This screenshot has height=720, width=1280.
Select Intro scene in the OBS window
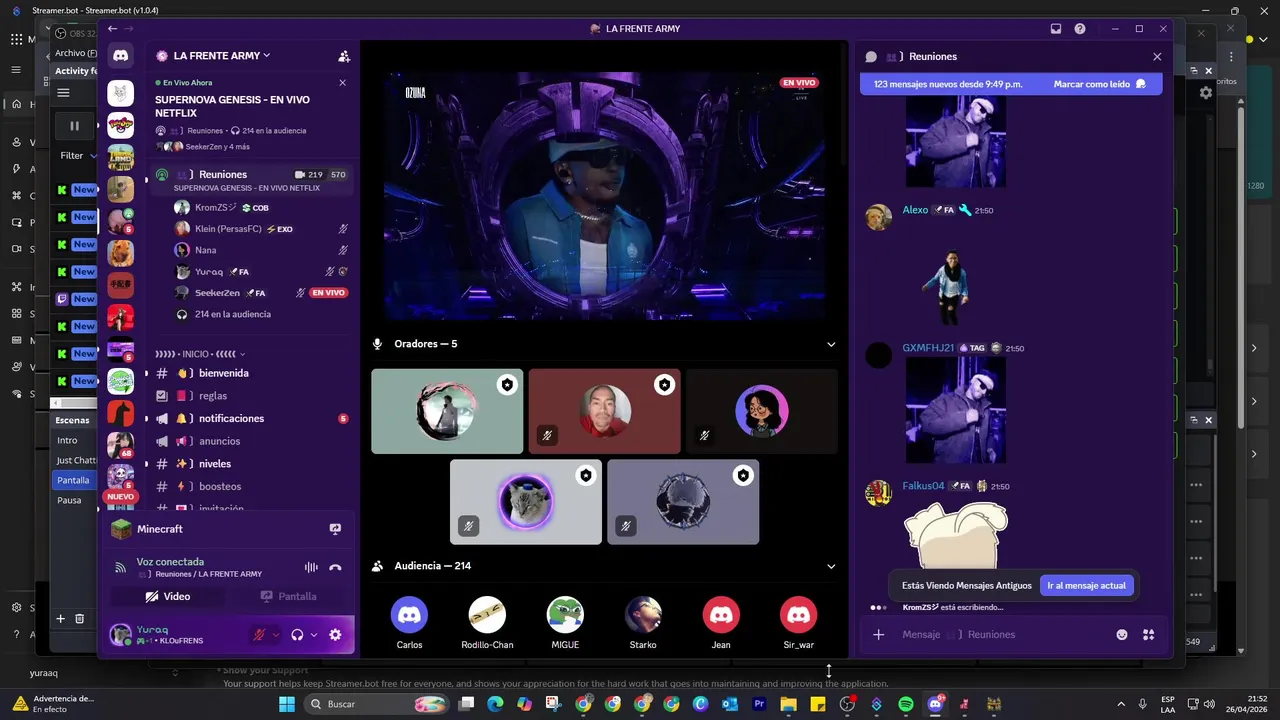pos(75,440)
